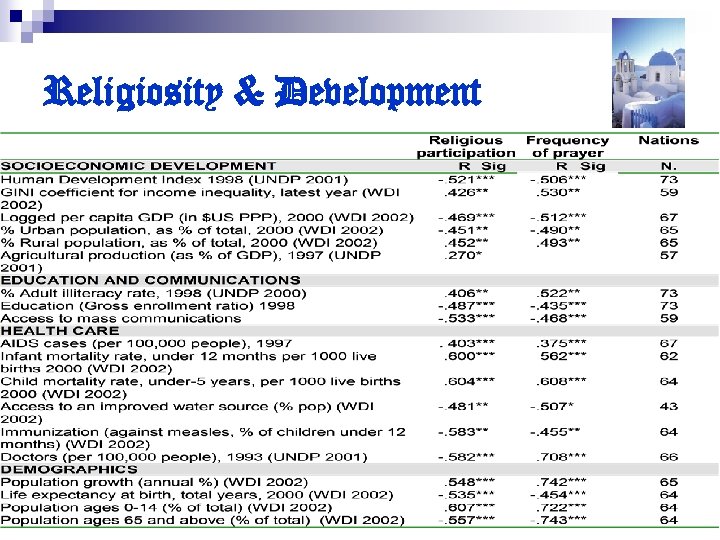Viewport: 720px width, 540px height.
Task: Select 'Human Development Index 1998 (UNDP 2001)' row label
Action: [x=174, y=180]
